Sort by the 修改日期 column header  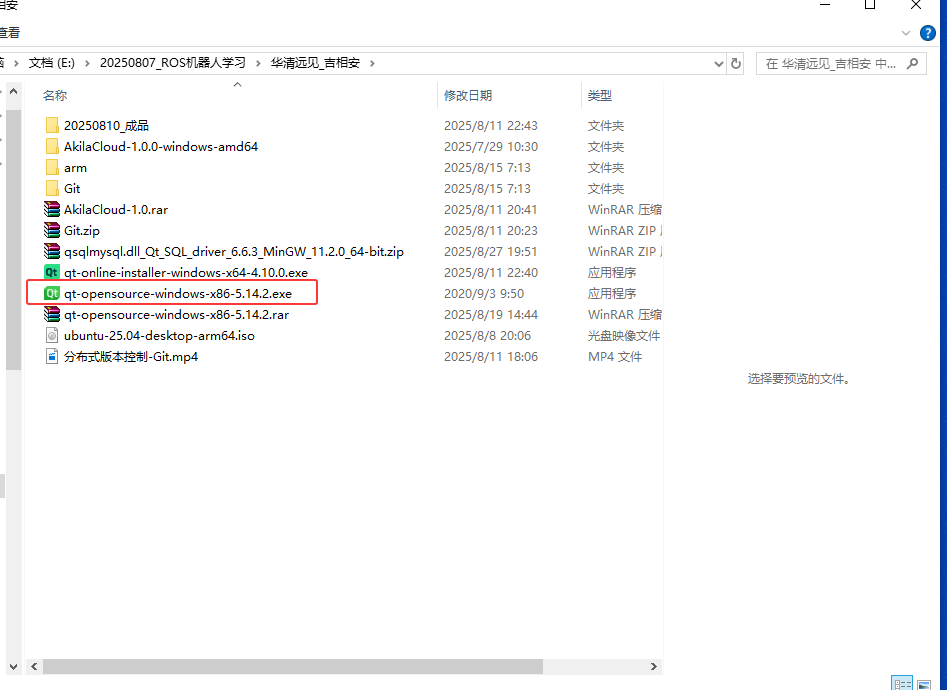[x=468, y=95]
